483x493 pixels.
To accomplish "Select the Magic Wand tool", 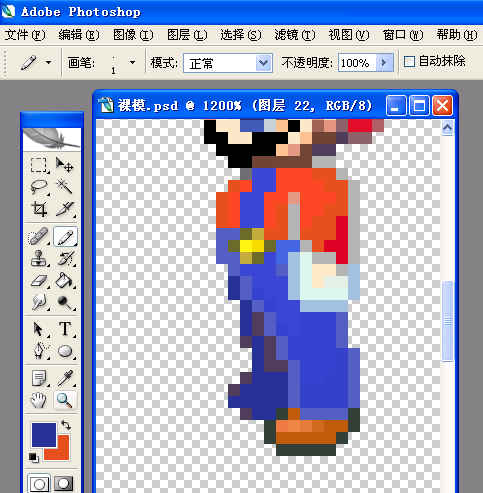I will 65,187.
